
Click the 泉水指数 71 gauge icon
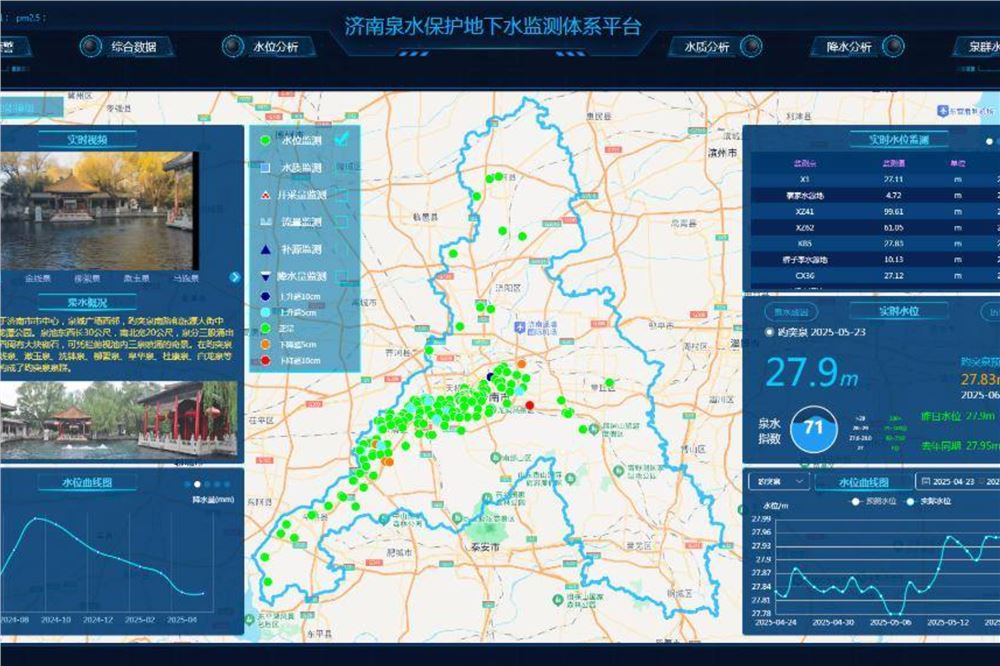click(x=814, y=429)
